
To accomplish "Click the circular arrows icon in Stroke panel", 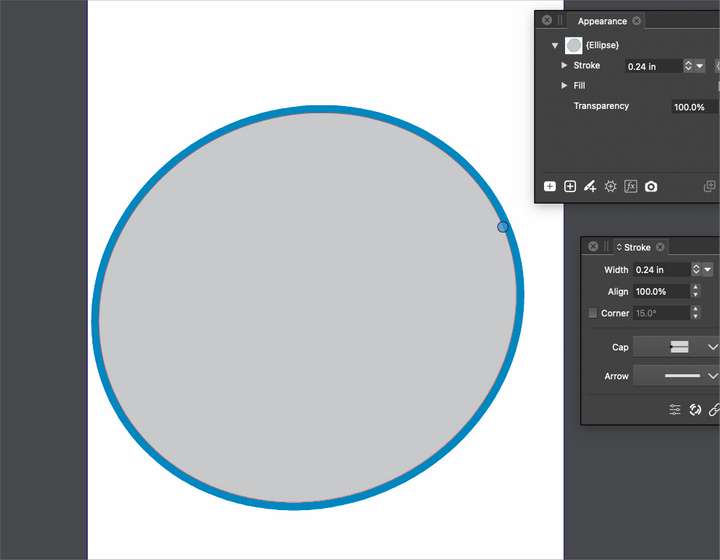I will click(x=695, y=410).
